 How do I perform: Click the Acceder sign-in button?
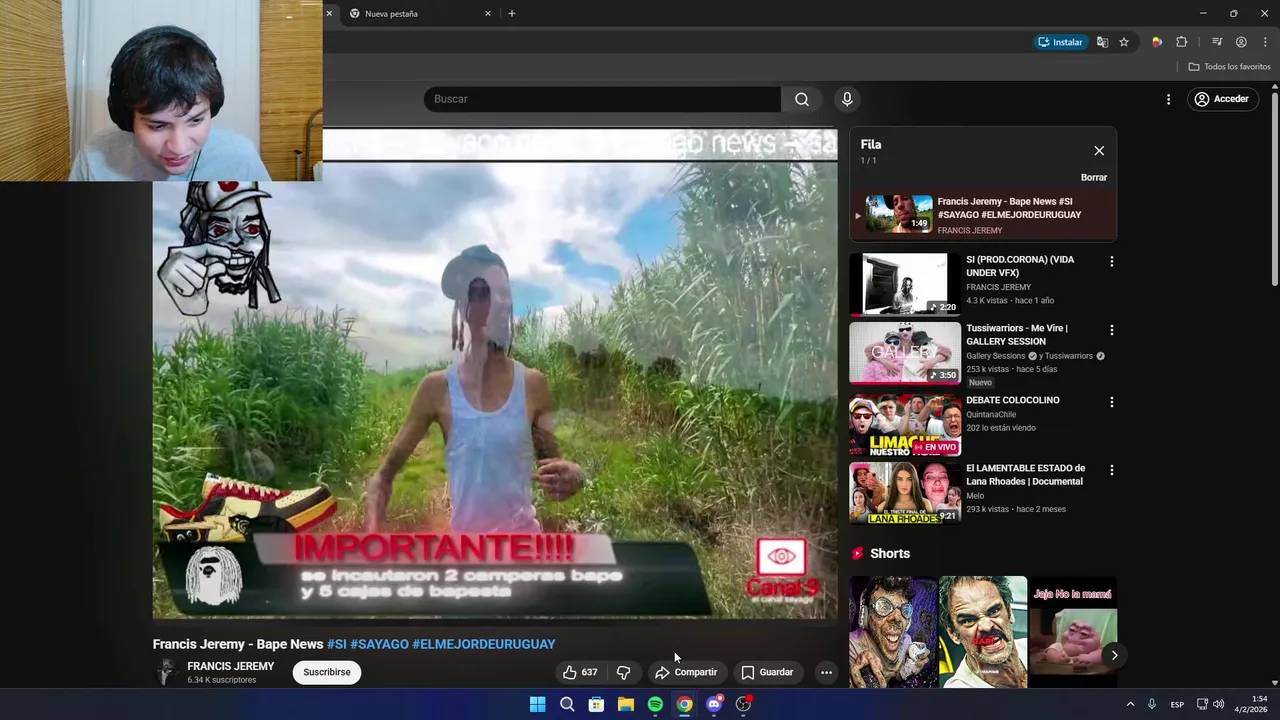pyautogui.click(x=1221, y=99)
